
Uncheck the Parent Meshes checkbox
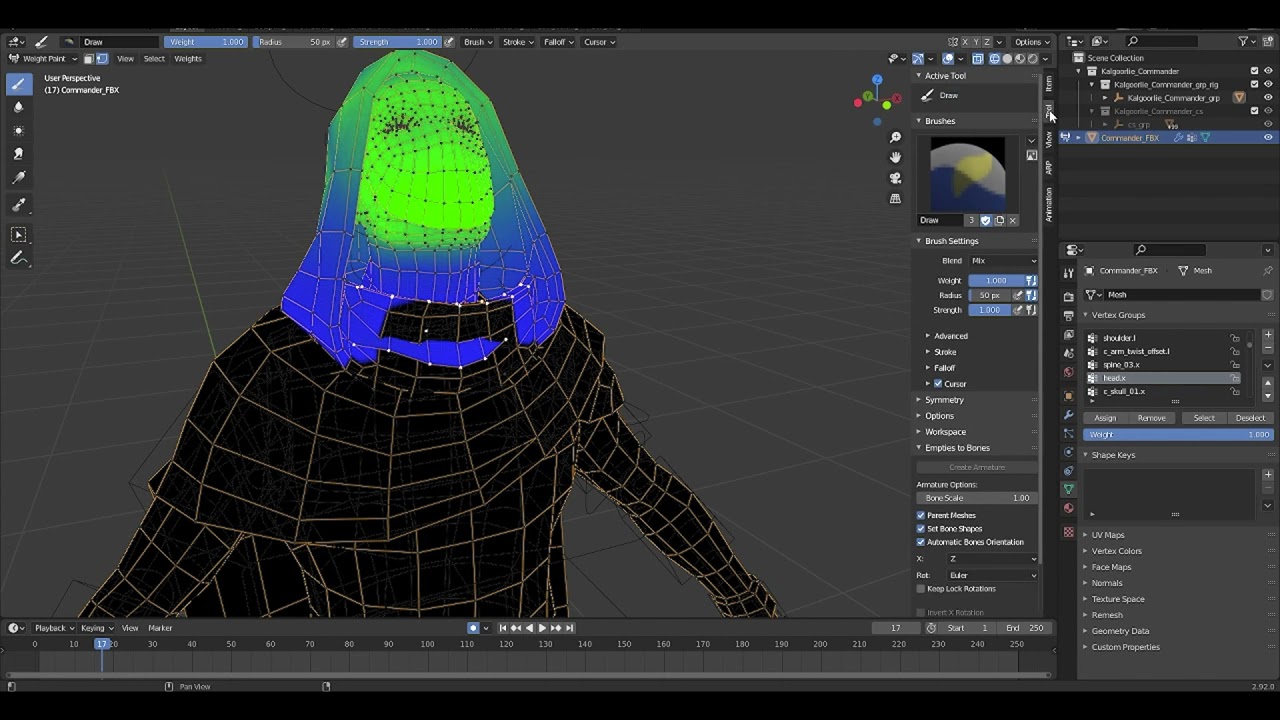coord(921,515)
